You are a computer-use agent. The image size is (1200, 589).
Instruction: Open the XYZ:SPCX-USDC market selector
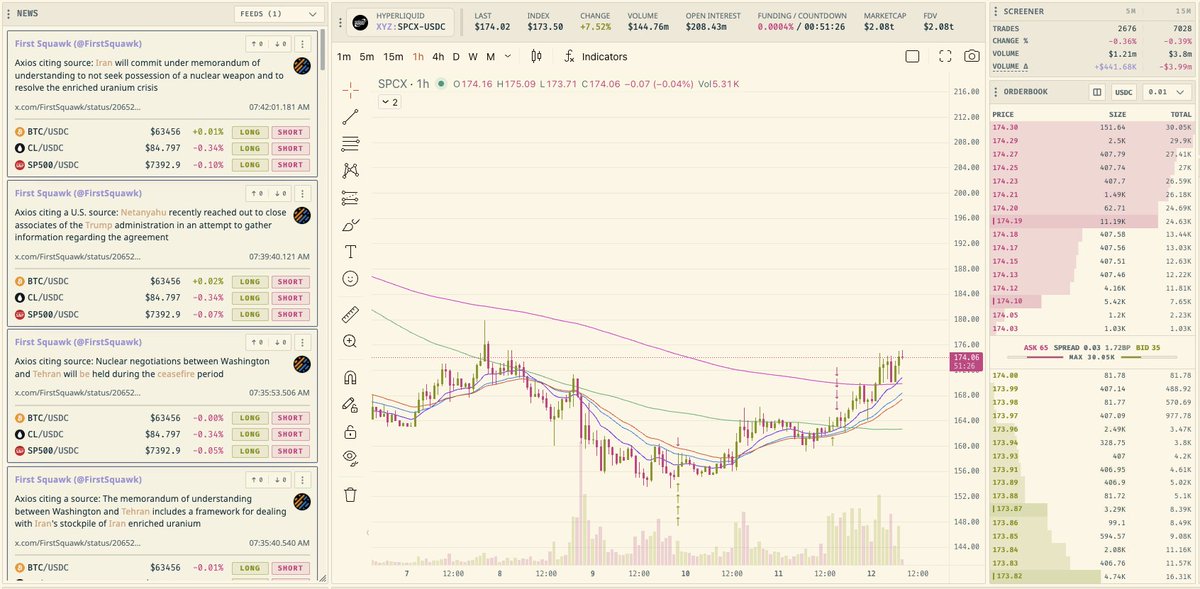[x=398, y=22]
